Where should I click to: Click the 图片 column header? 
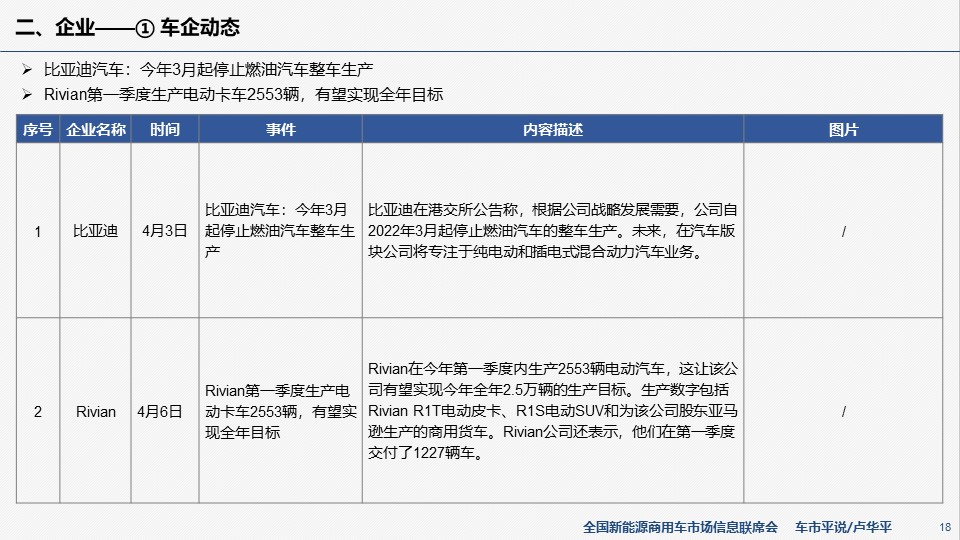(843, 129)
